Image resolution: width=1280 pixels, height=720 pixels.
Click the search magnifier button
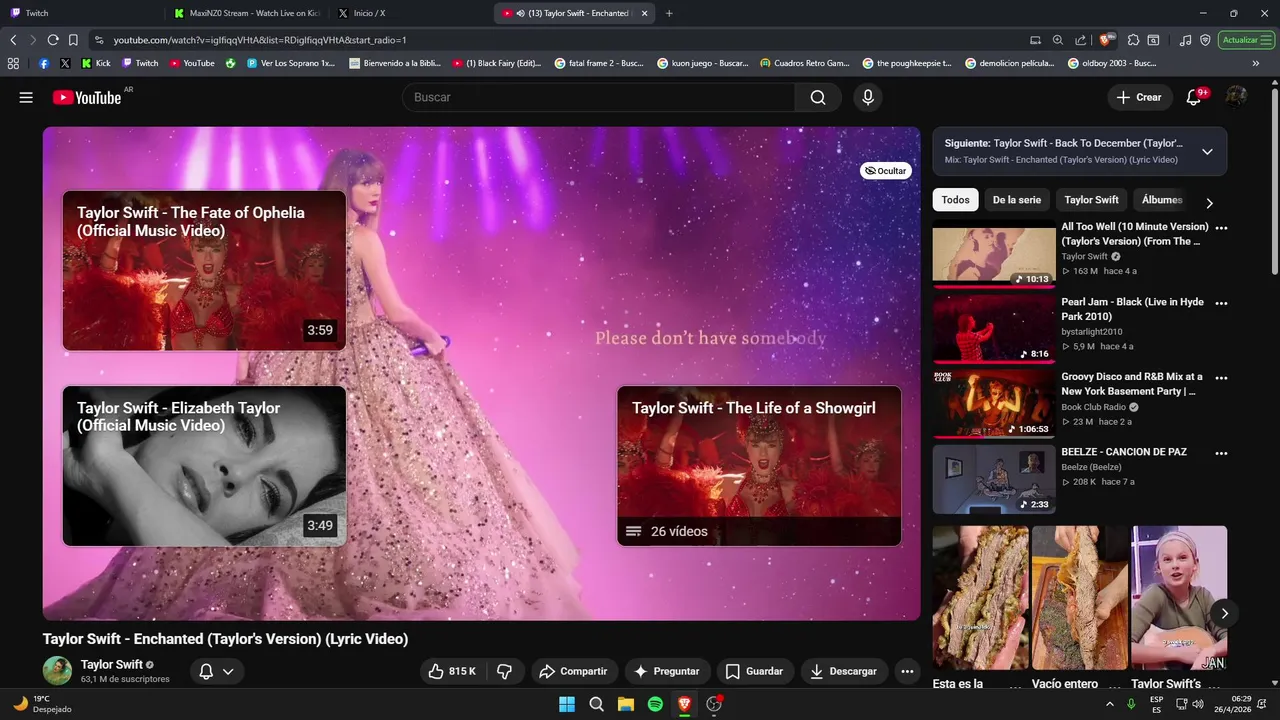(x=818, y=97)
